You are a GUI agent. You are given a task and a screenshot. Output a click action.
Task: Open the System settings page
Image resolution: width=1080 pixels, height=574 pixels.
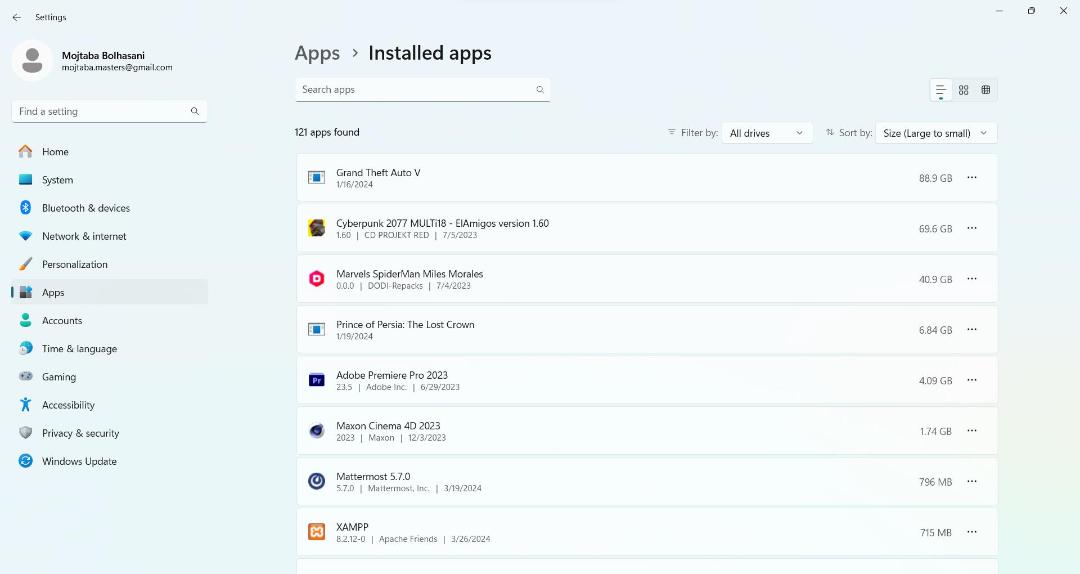(x=110, y=180)
